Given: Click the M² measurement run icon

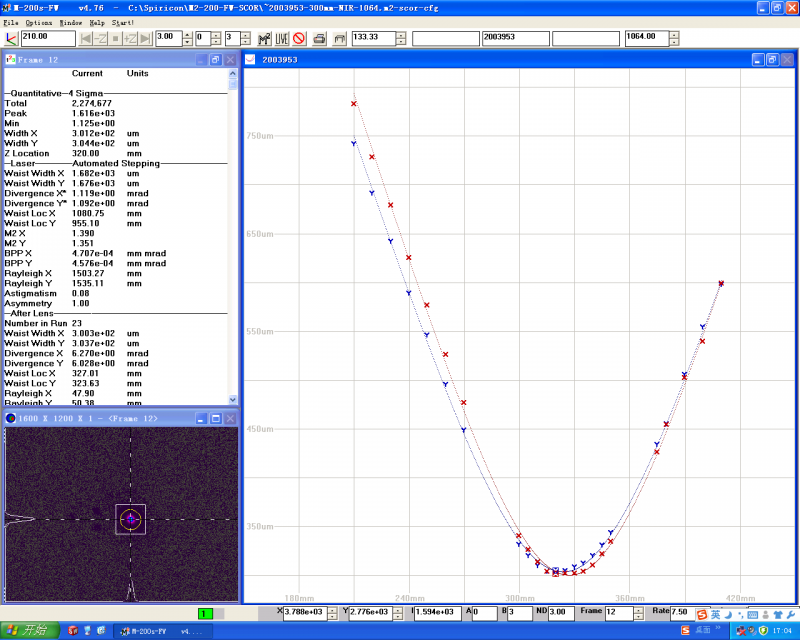Looking at the screenshot, I should pyautogui.click(x=264, y=39).
